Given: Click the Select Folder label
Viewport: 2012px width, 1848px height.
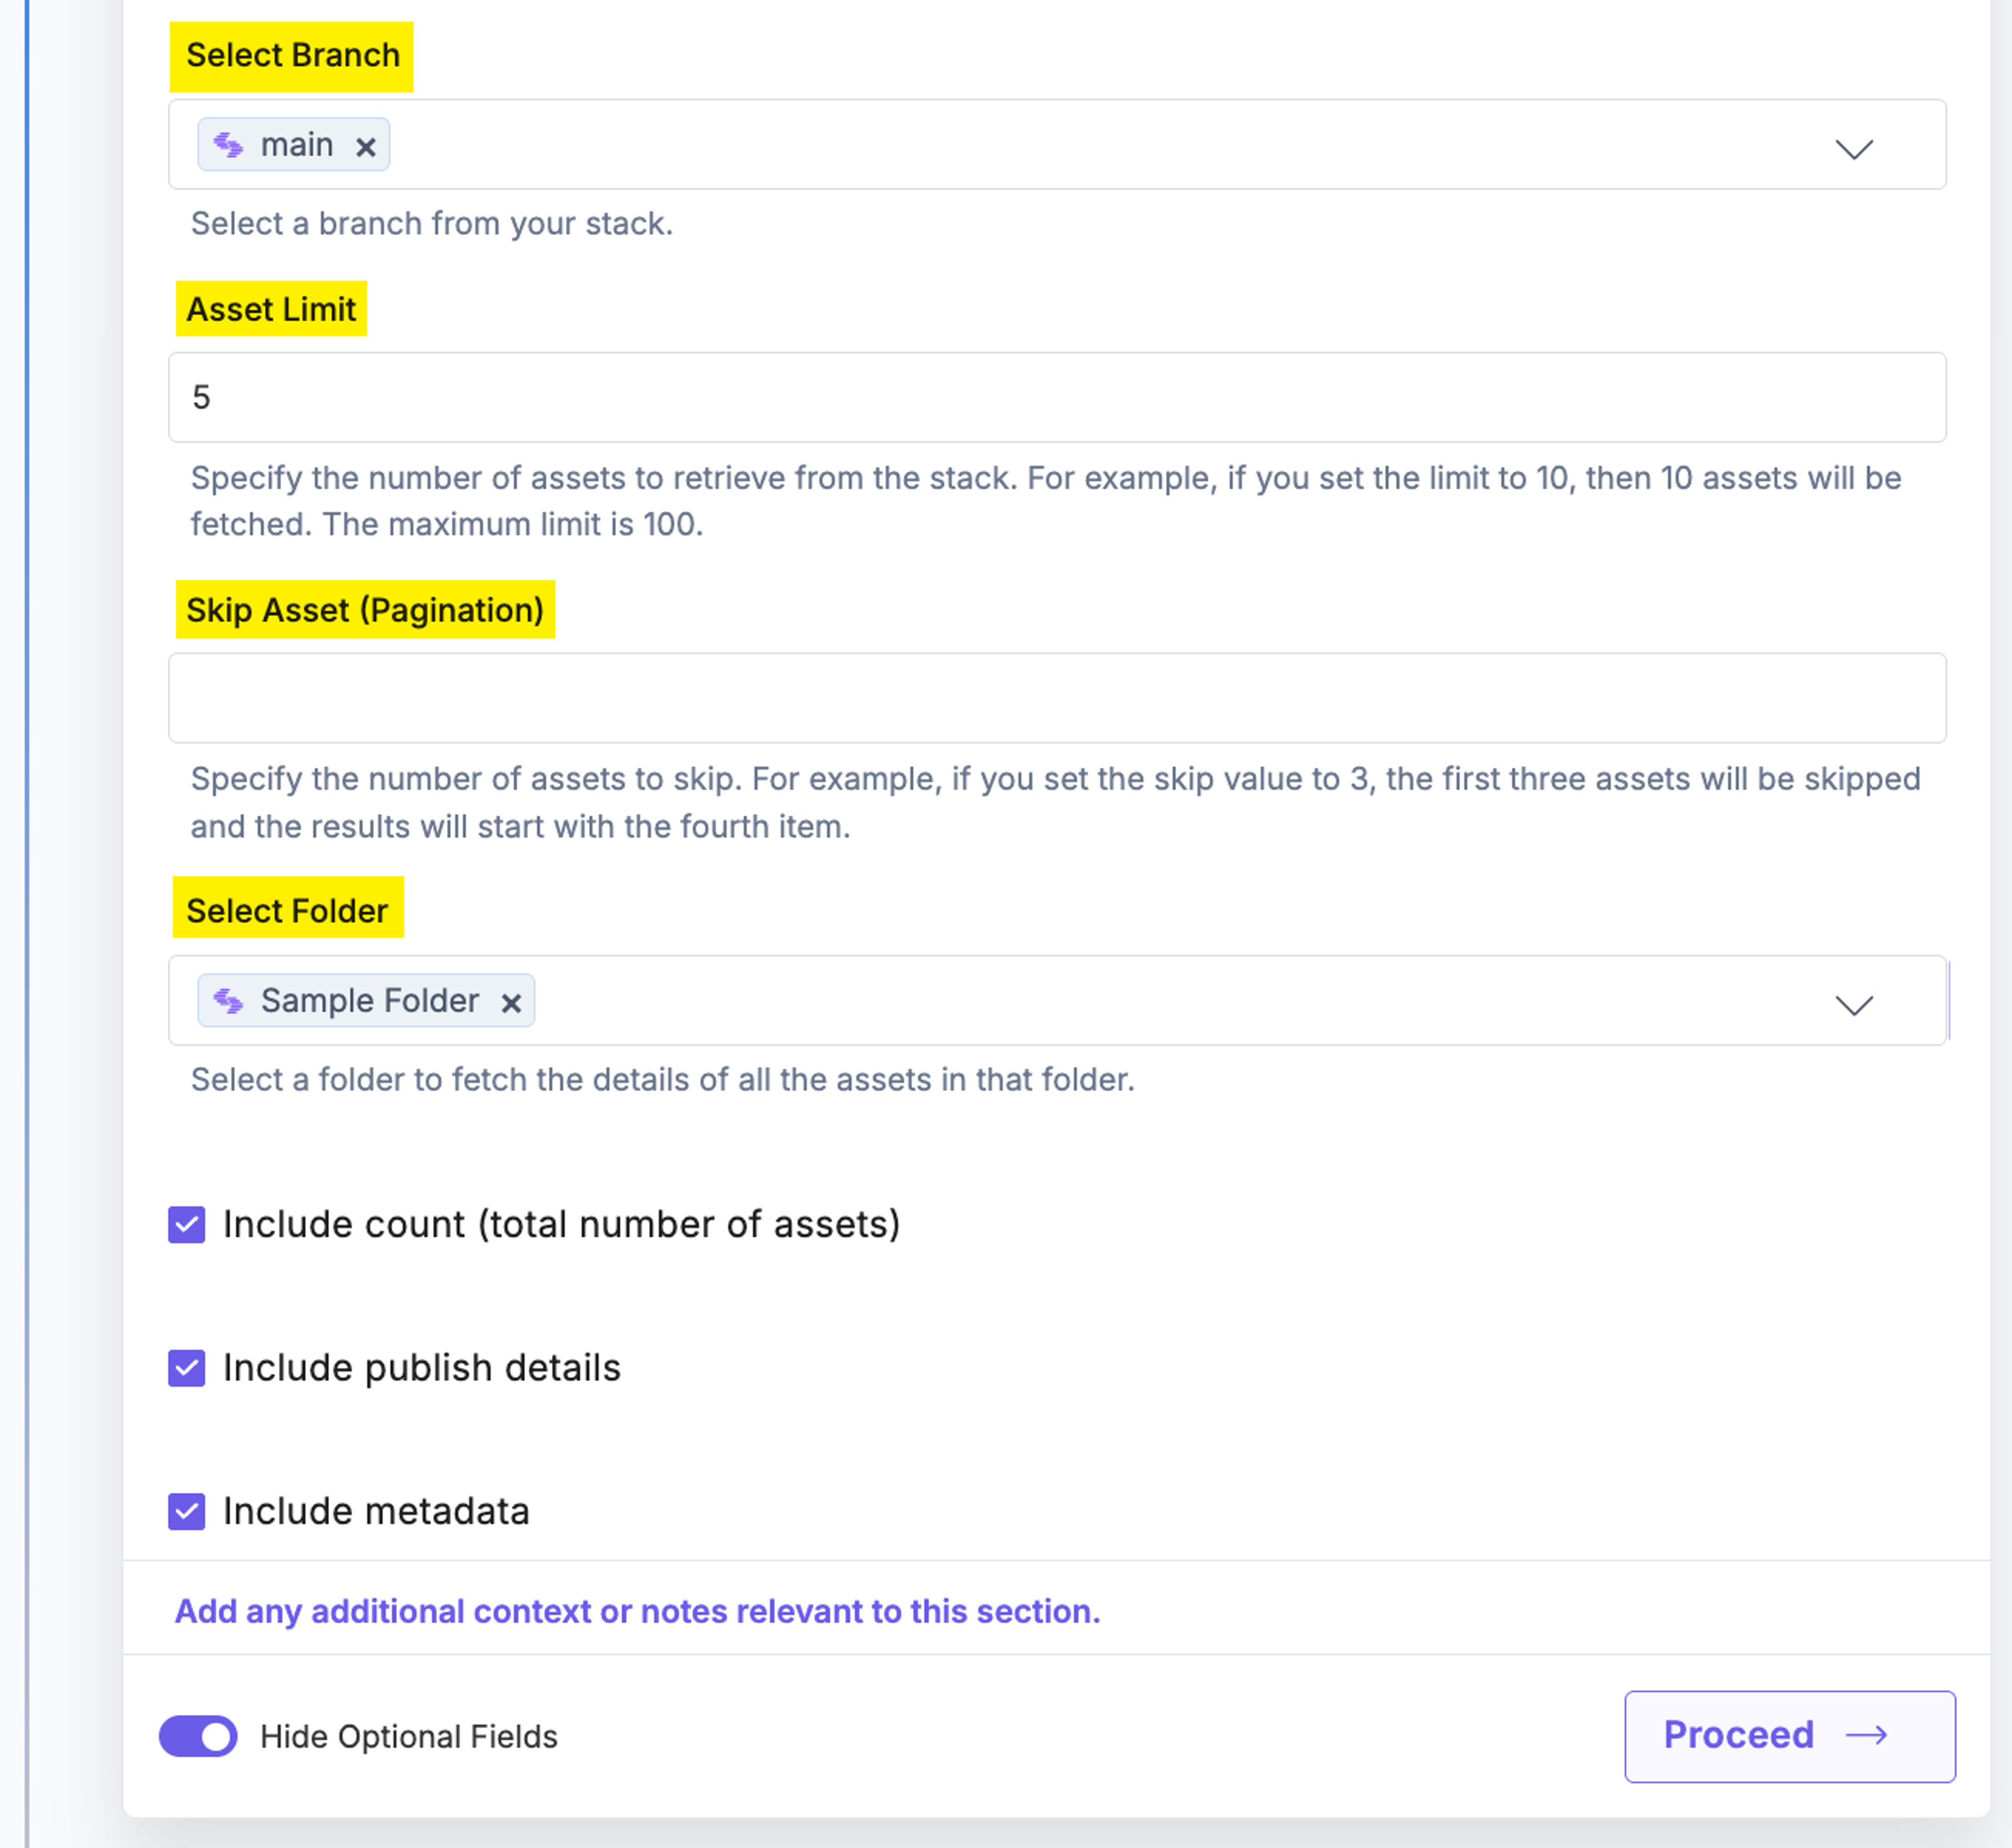Looking at the screenshot, I should point(287,910).
